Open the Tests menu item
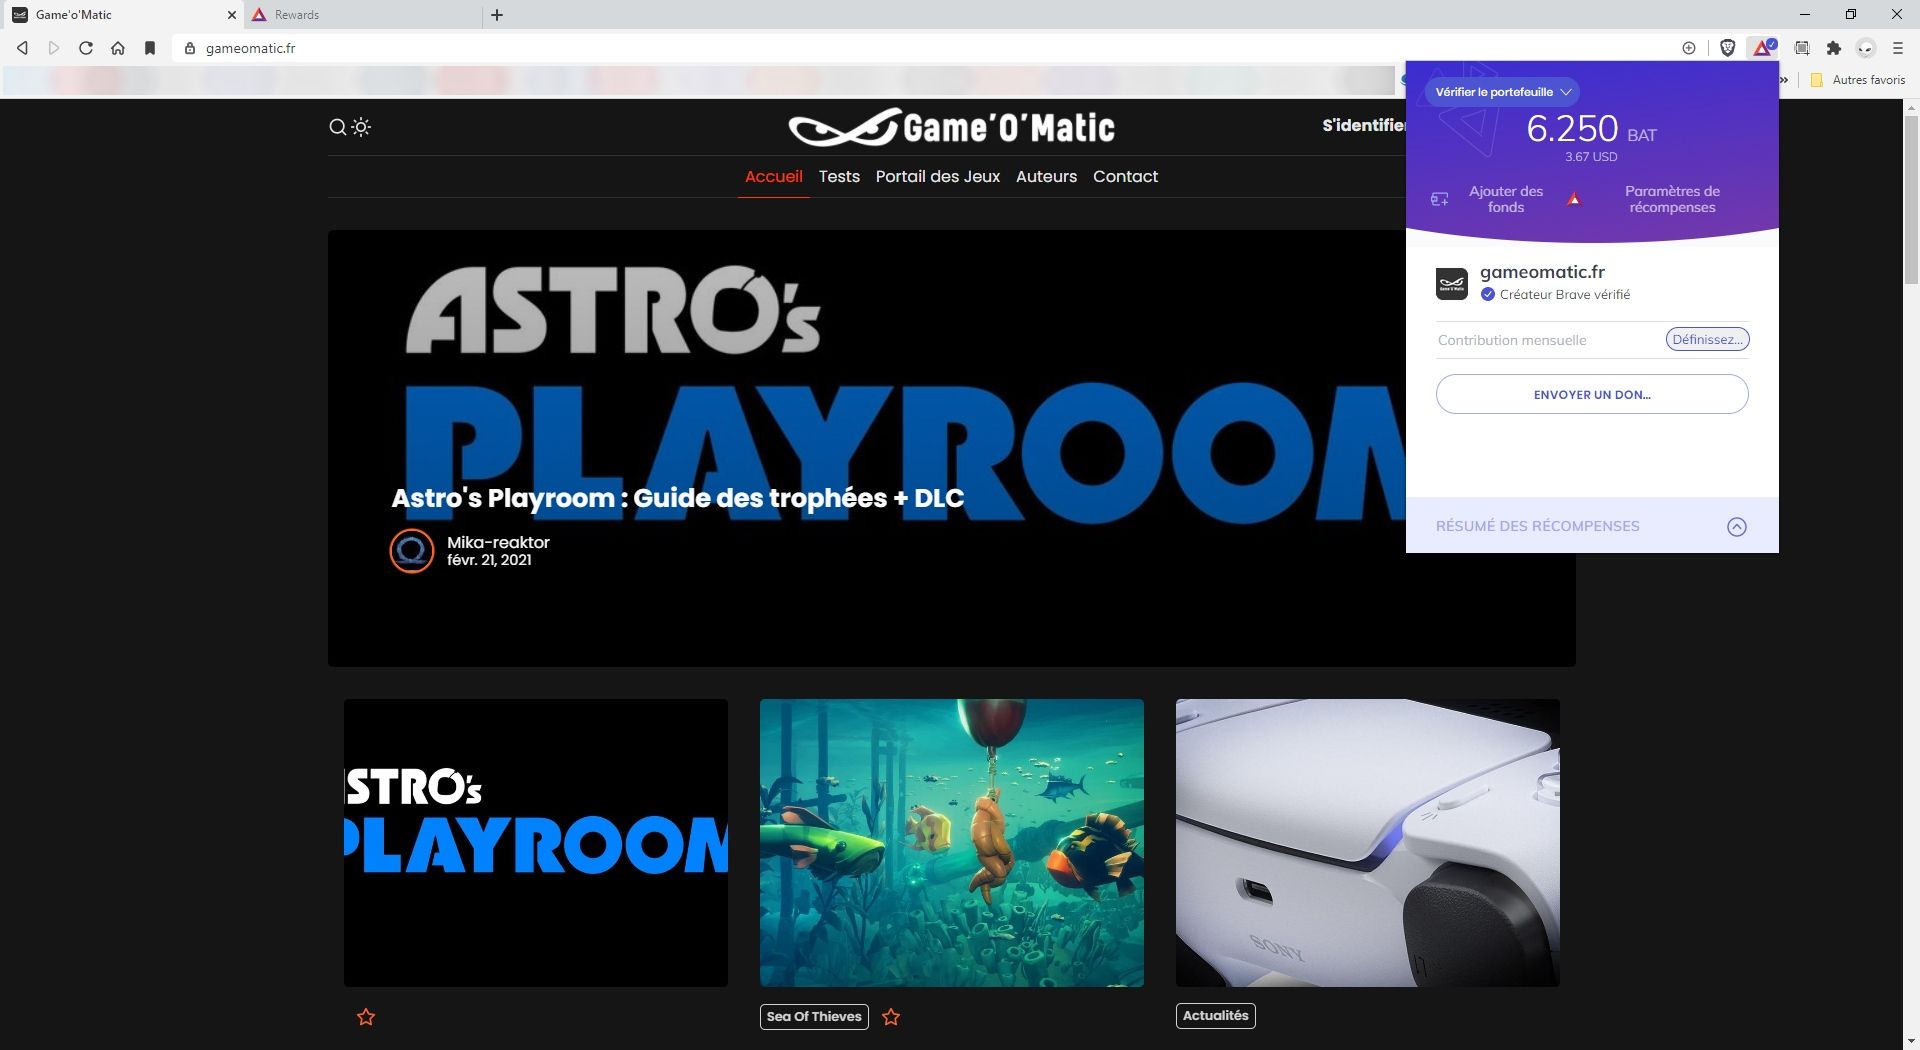Image resolution: width=1920 pixels, height=1050 pixels. tap(839, 176)
